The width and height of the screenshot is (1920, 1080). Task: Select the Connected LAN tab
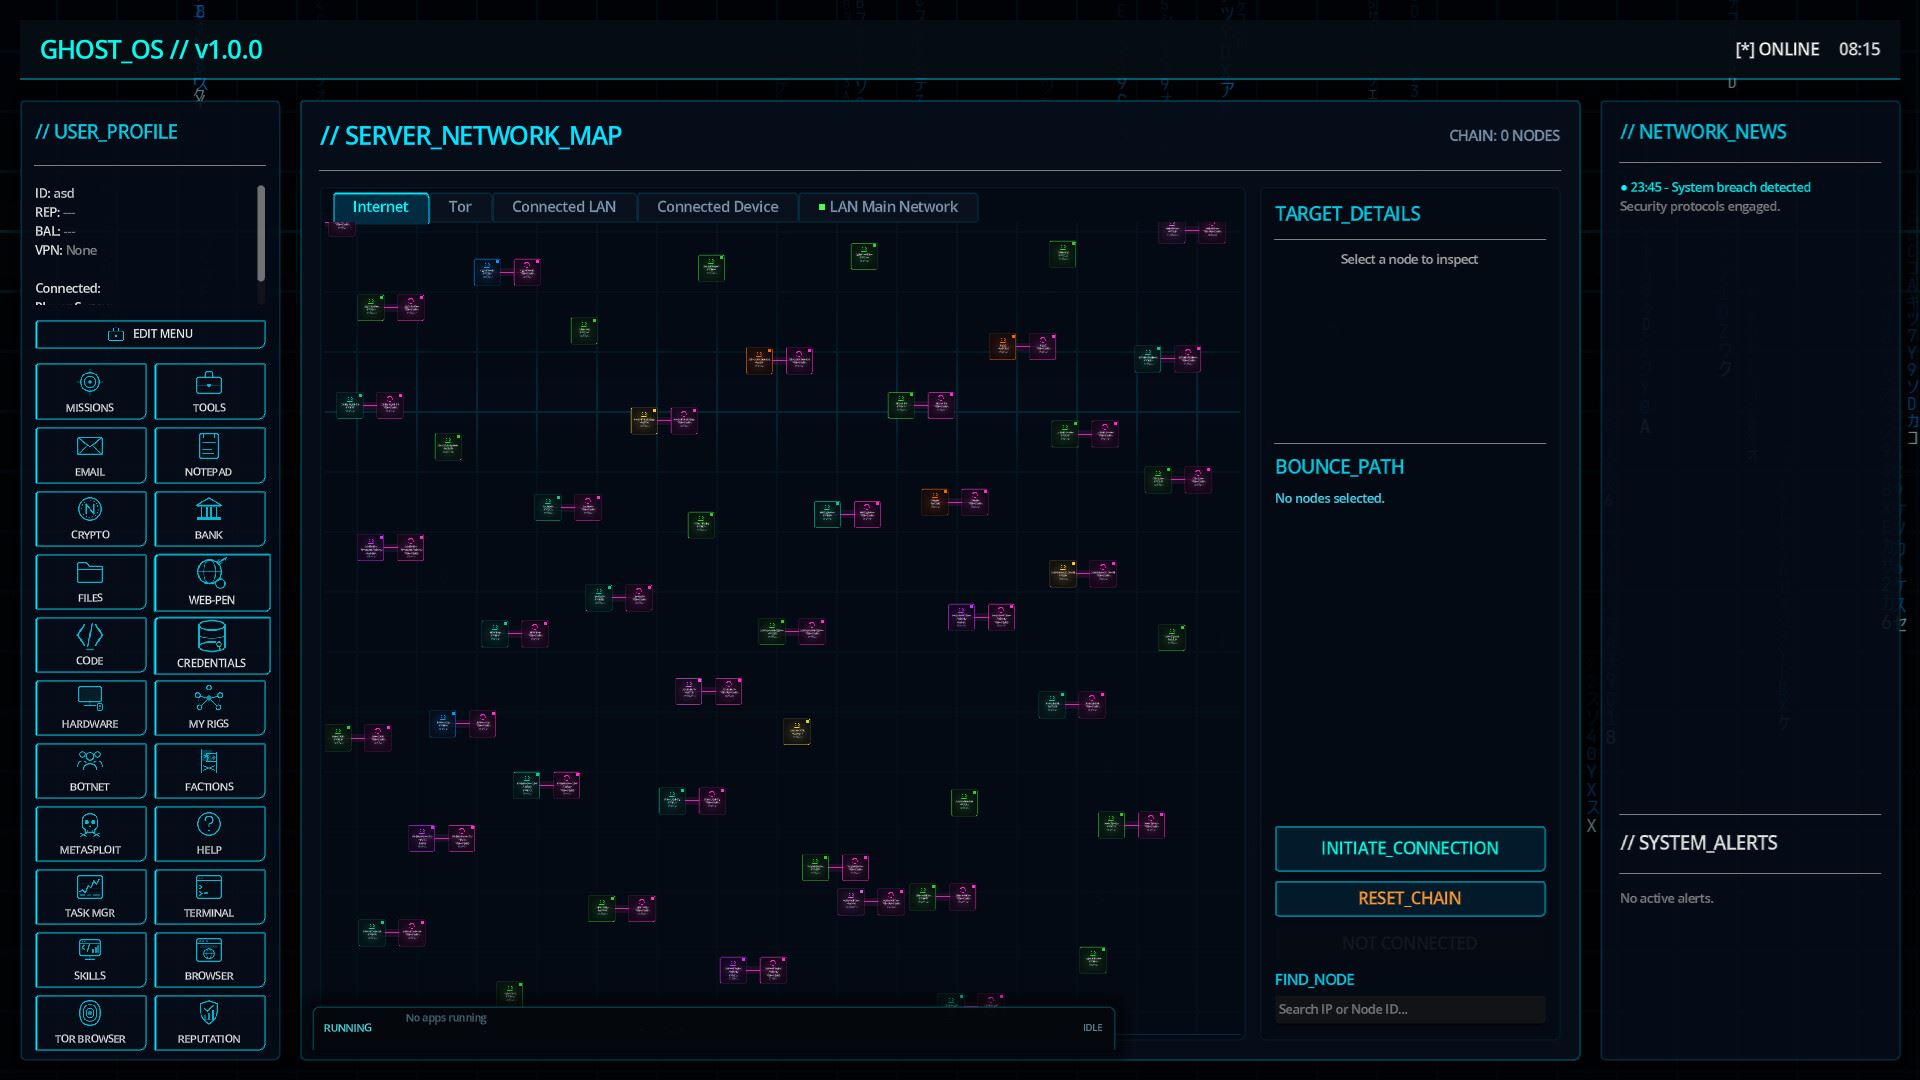tap(564, 207)
